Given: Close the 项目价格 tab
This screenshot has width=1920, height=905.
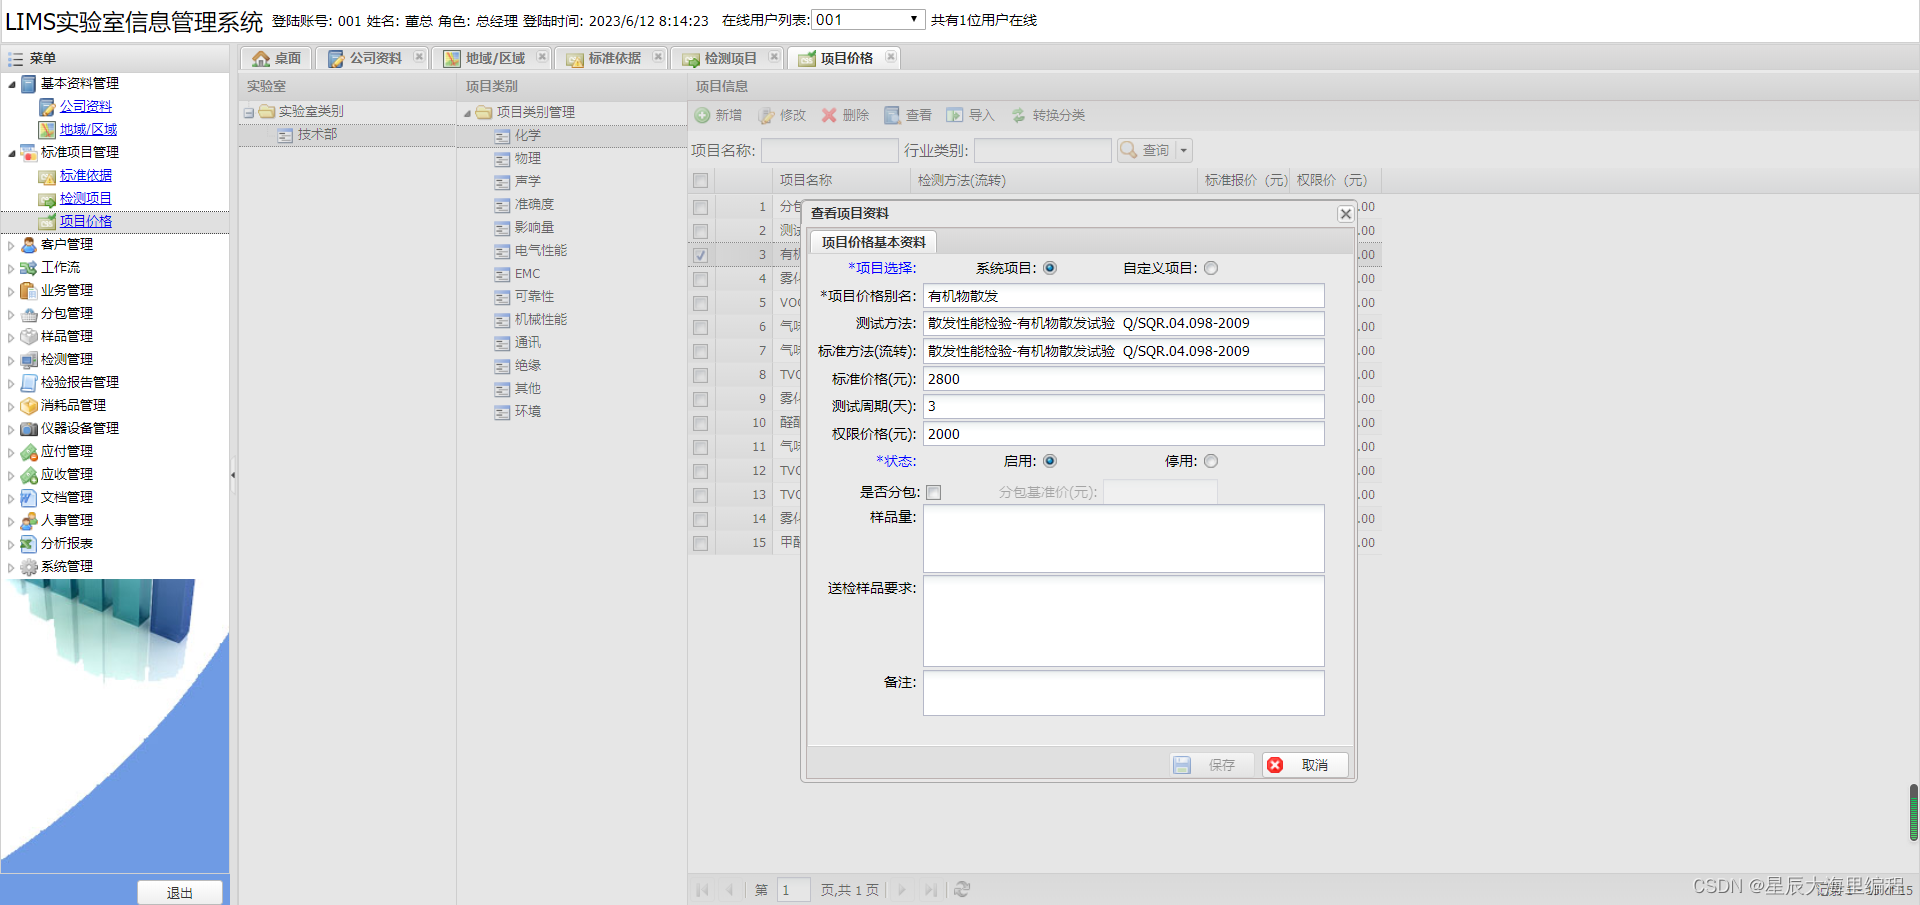Looking at the screenshot, I should (x=891, y=57).
